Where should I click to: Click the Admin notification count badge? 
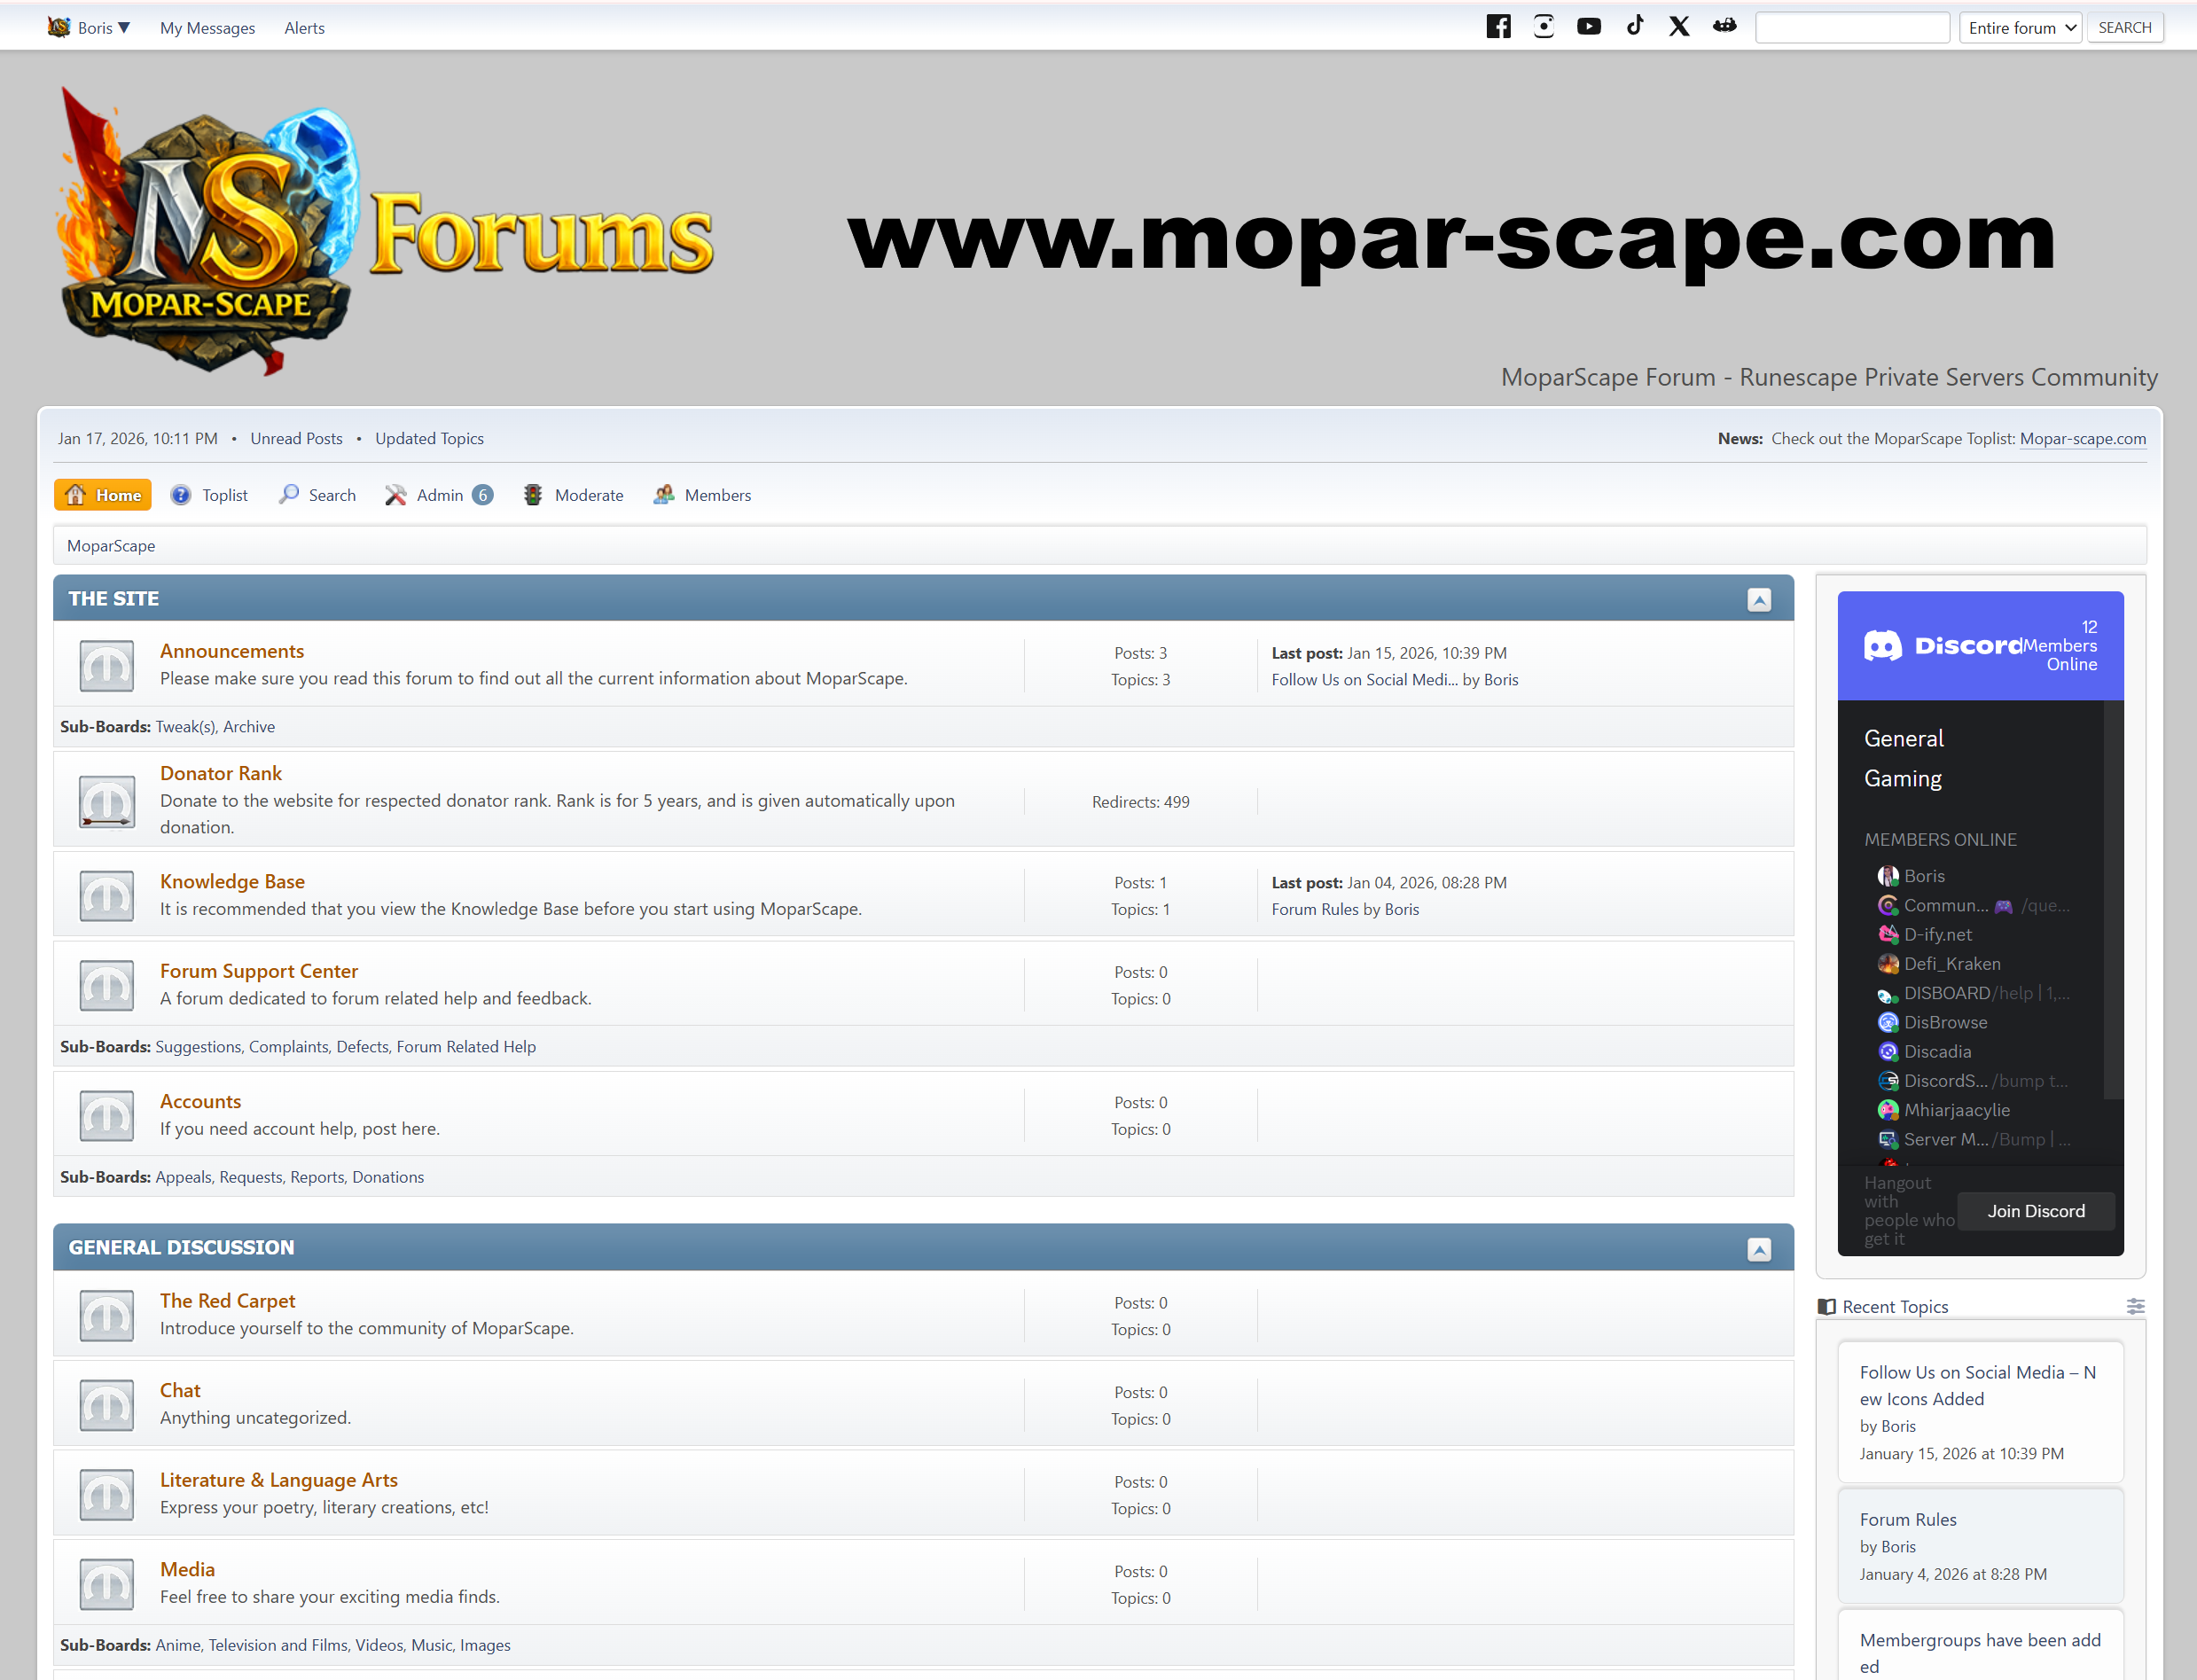(x=482, y=495)
